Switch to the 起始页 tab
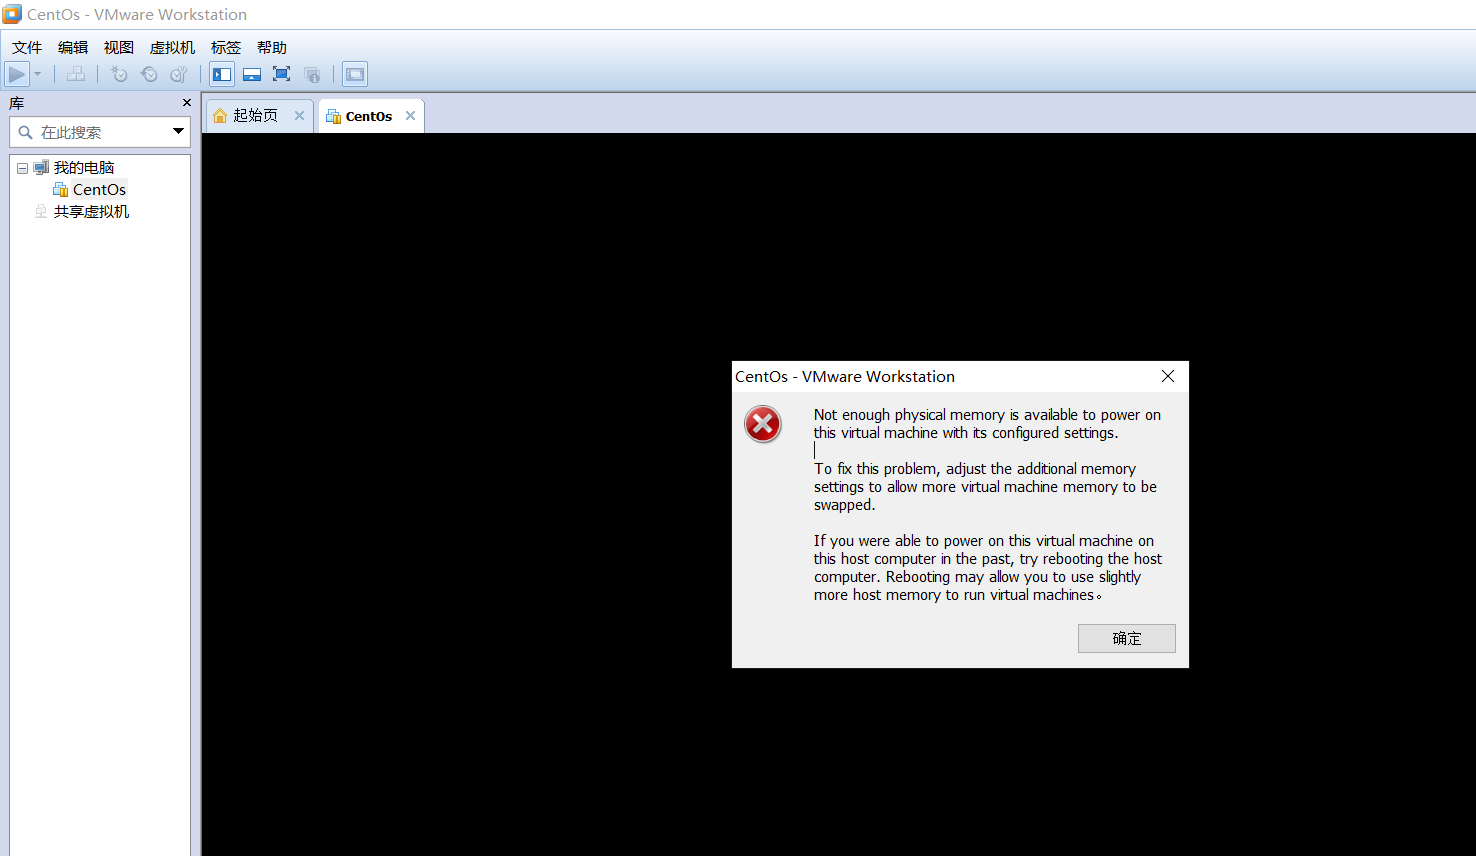 coord(253,115)
